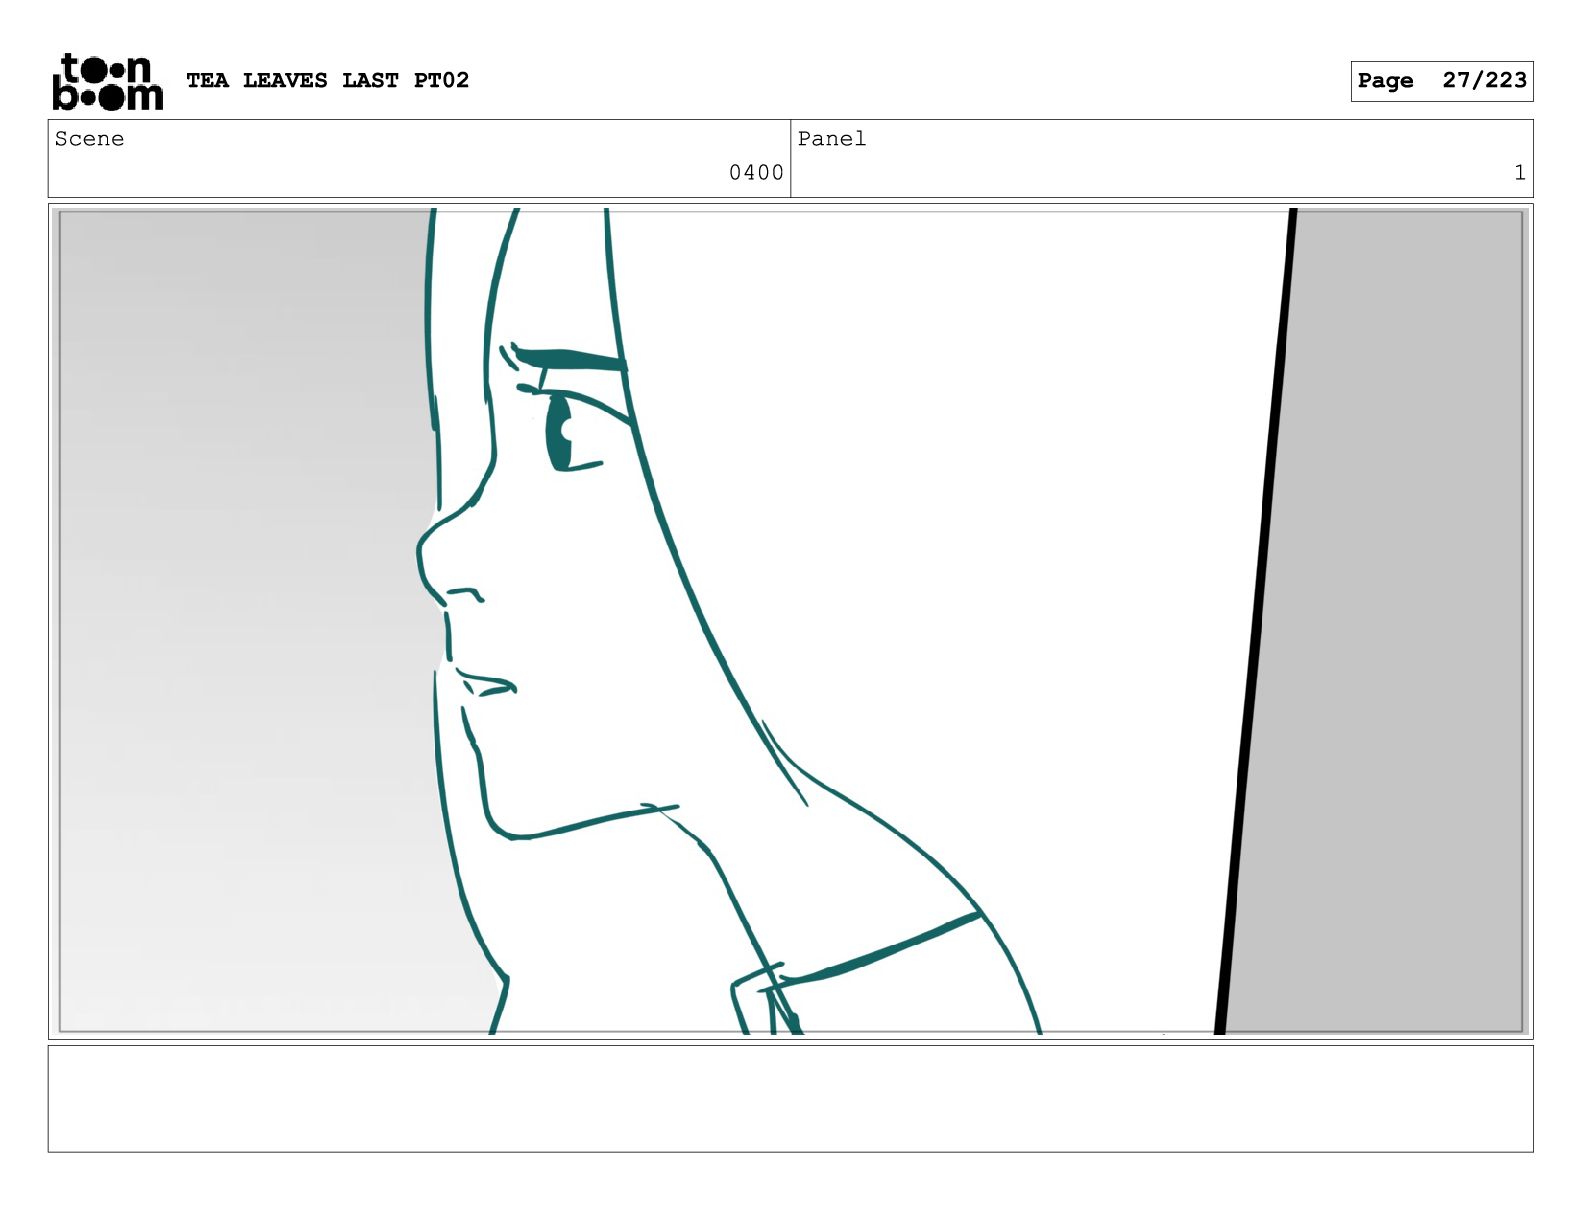Select the title text 'TEA LEAVES LAST PT02'
1584x1224 pixels.
(327, 80)
